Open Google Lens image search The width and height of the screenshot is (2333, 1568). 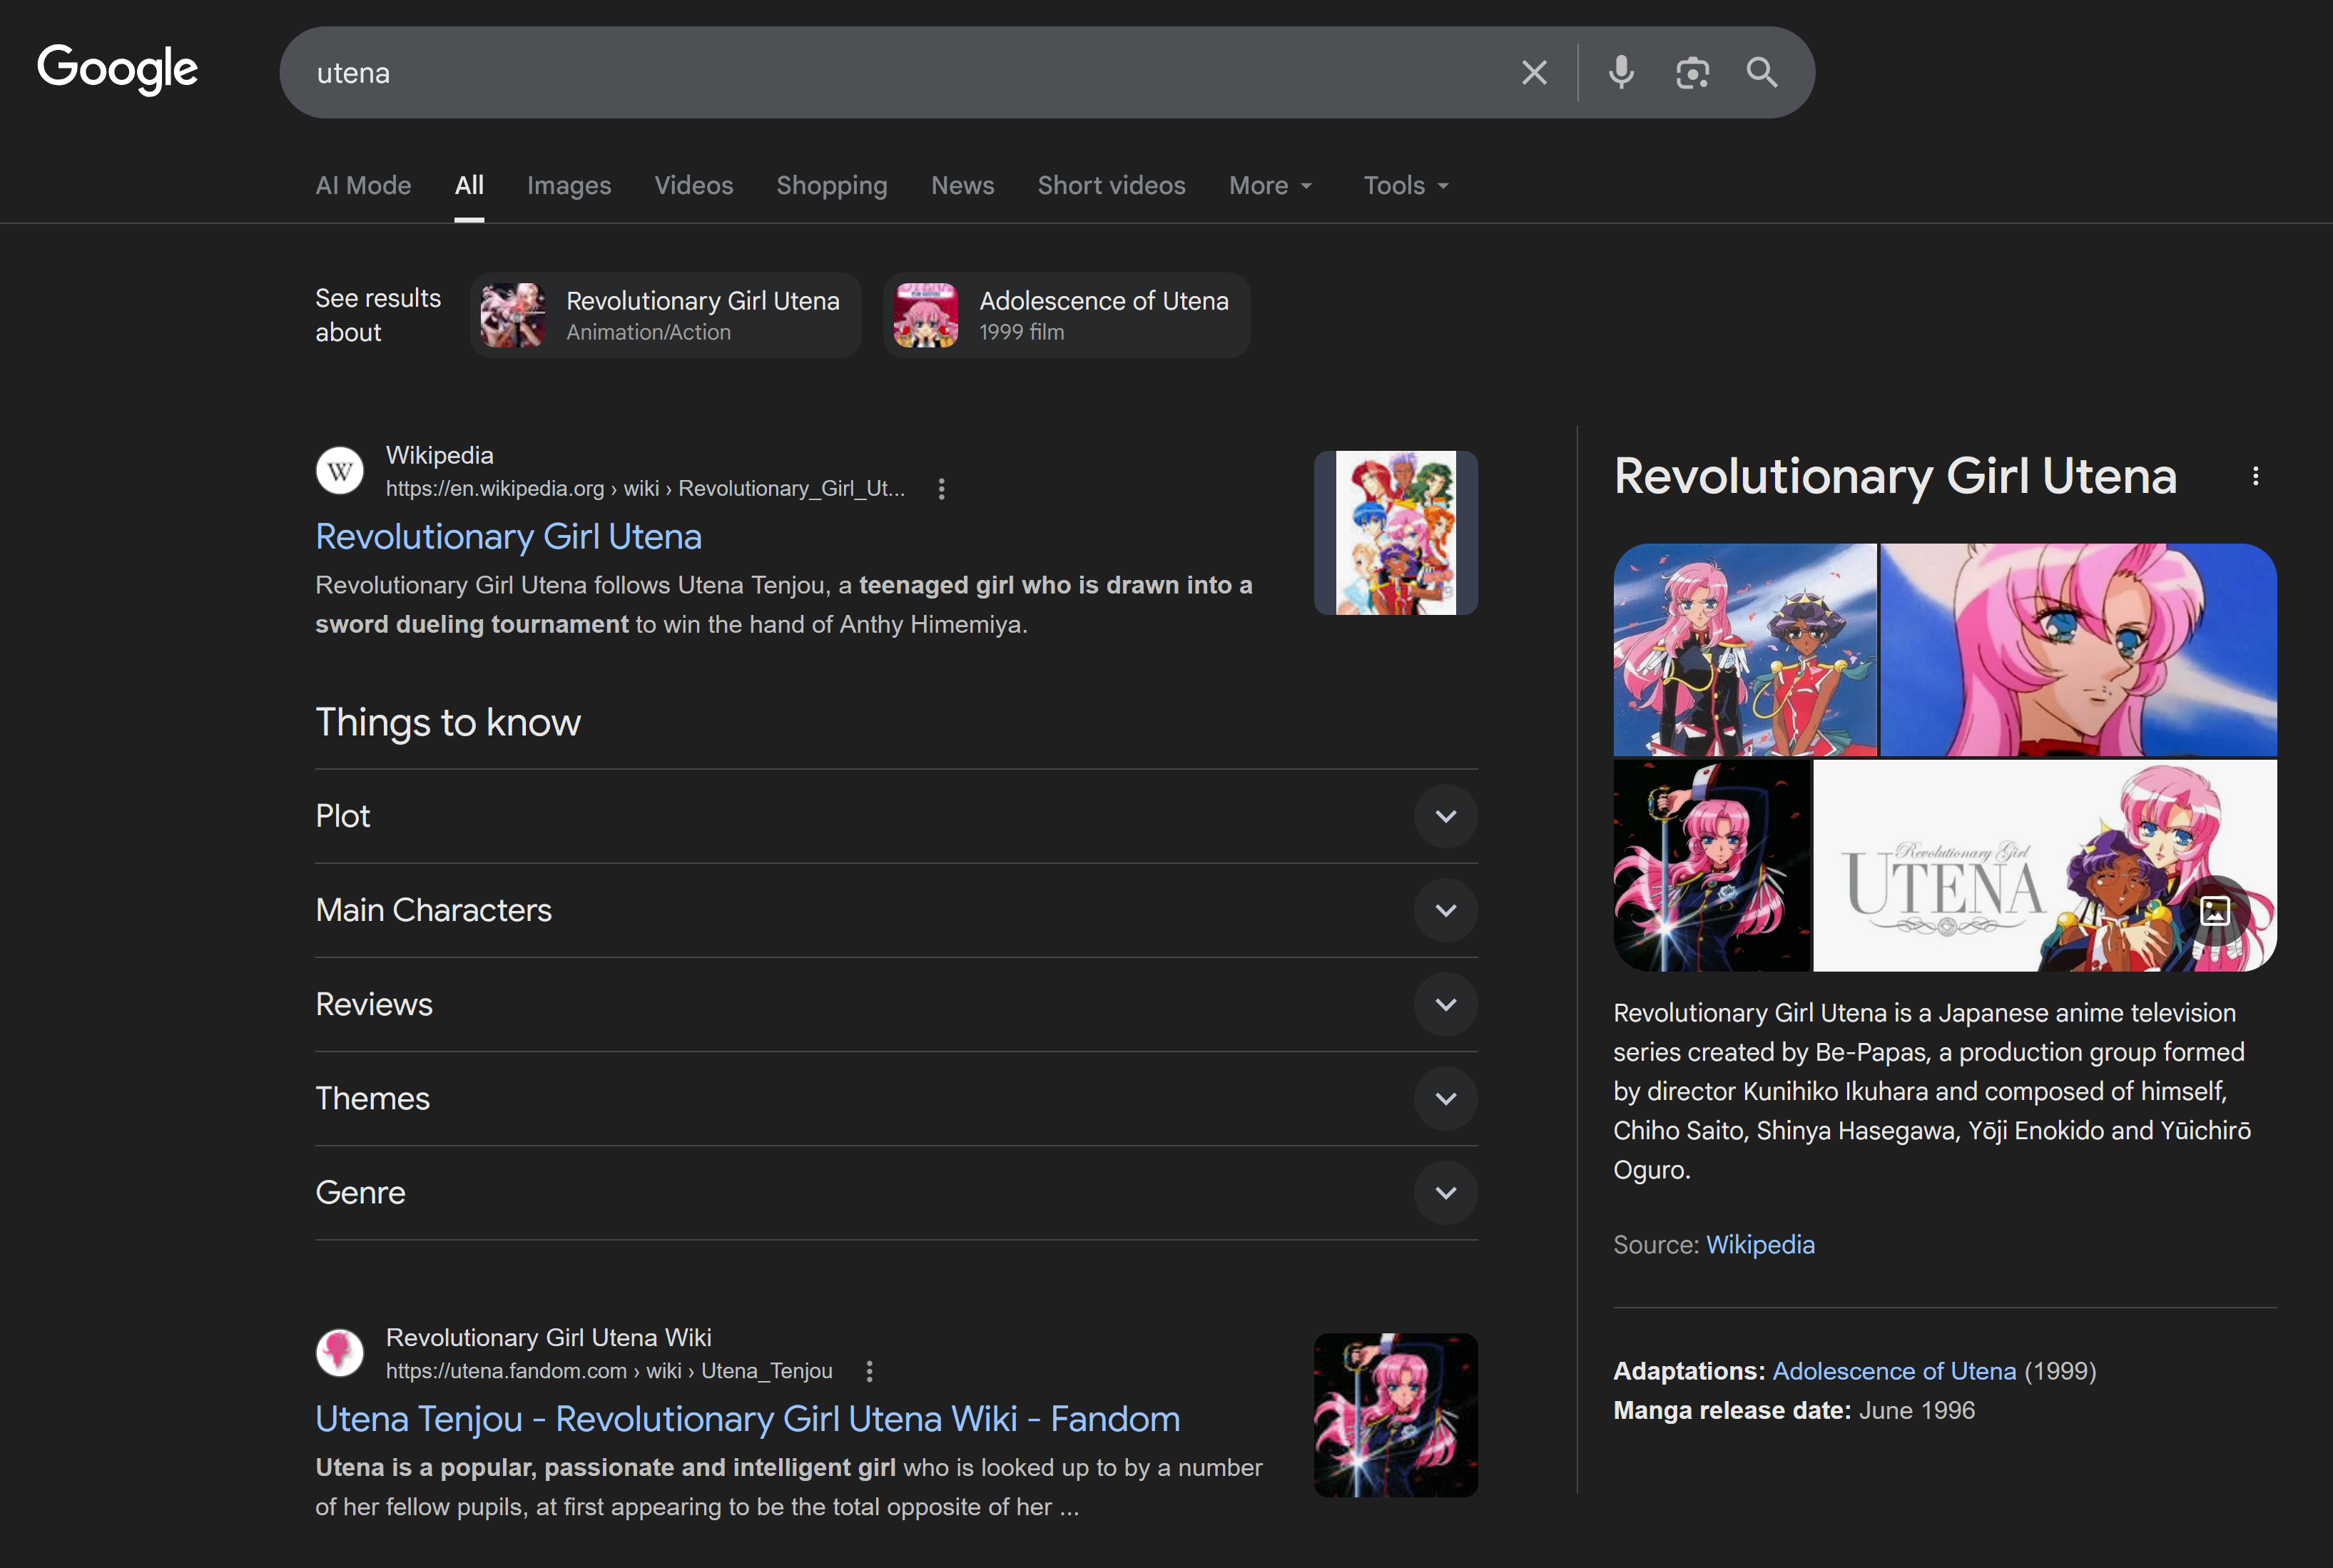pos(1692,73)
